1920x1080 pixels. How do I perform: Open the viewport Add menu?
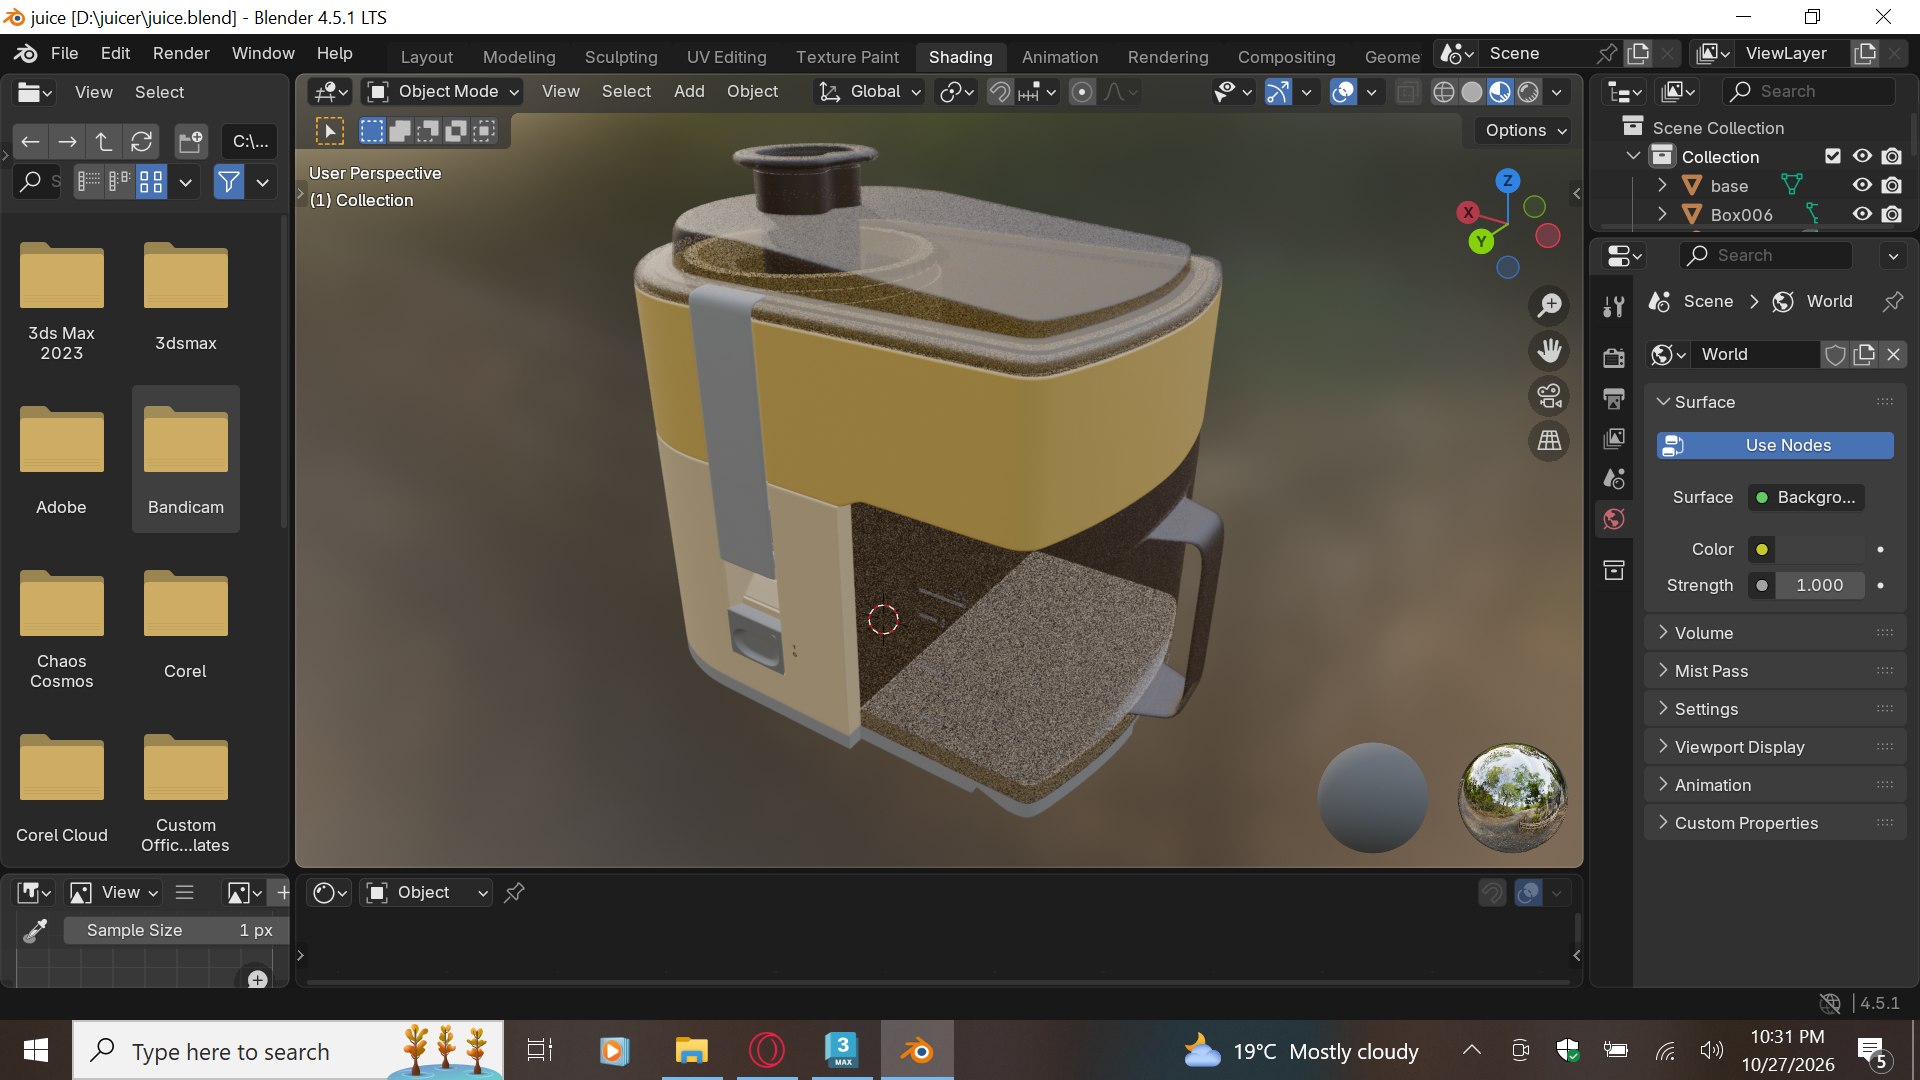point(689,91)
